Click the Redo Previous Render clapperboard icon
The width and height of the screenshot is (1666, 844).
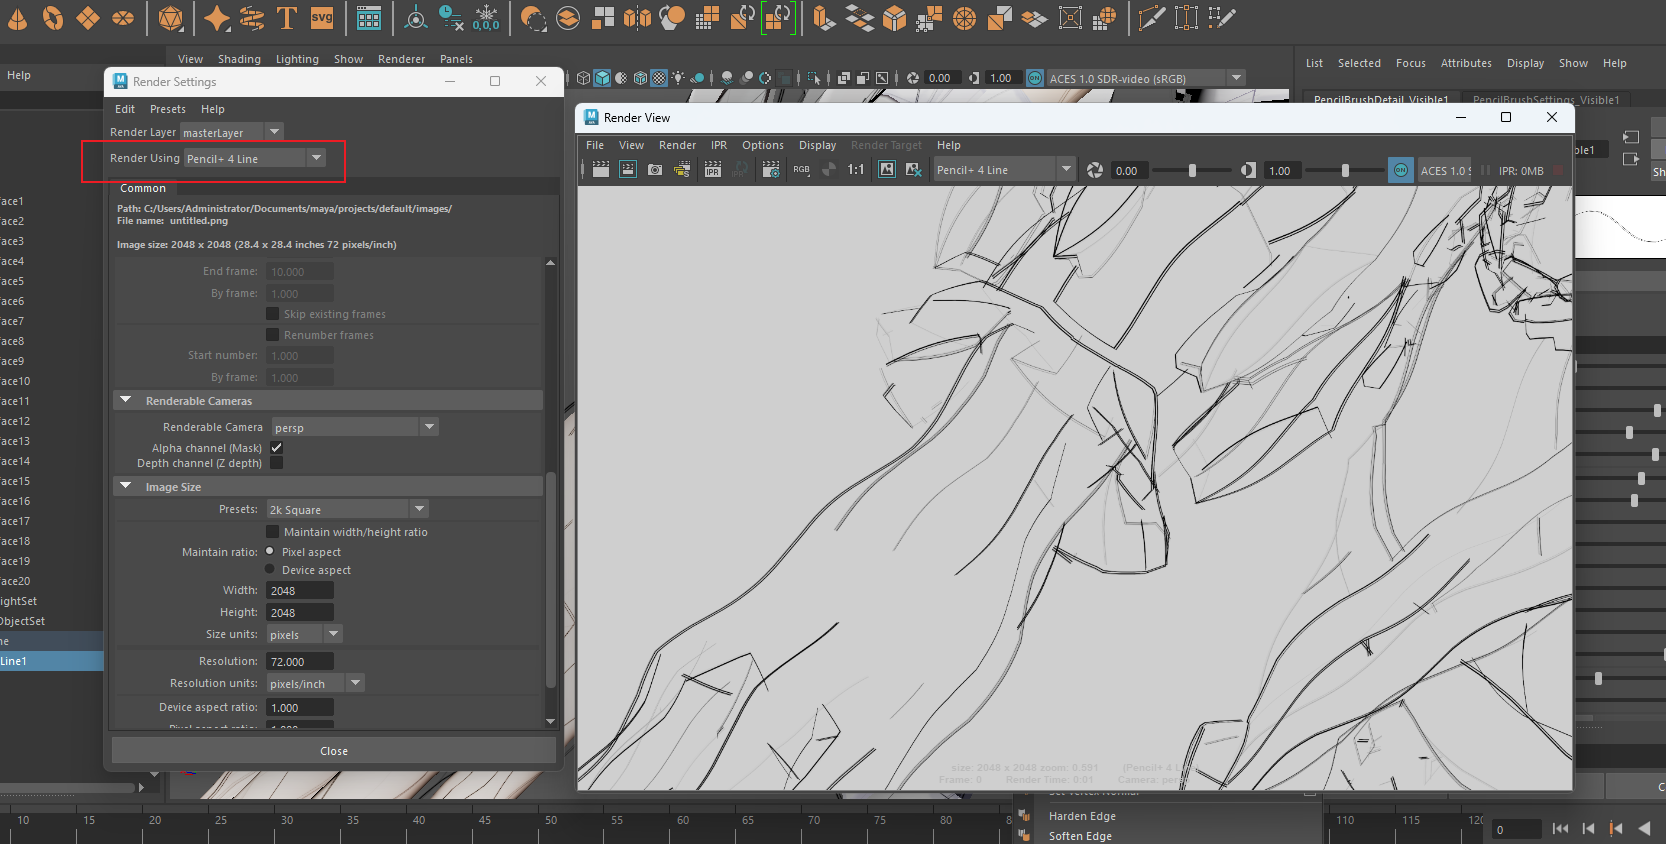coord(601,170)
